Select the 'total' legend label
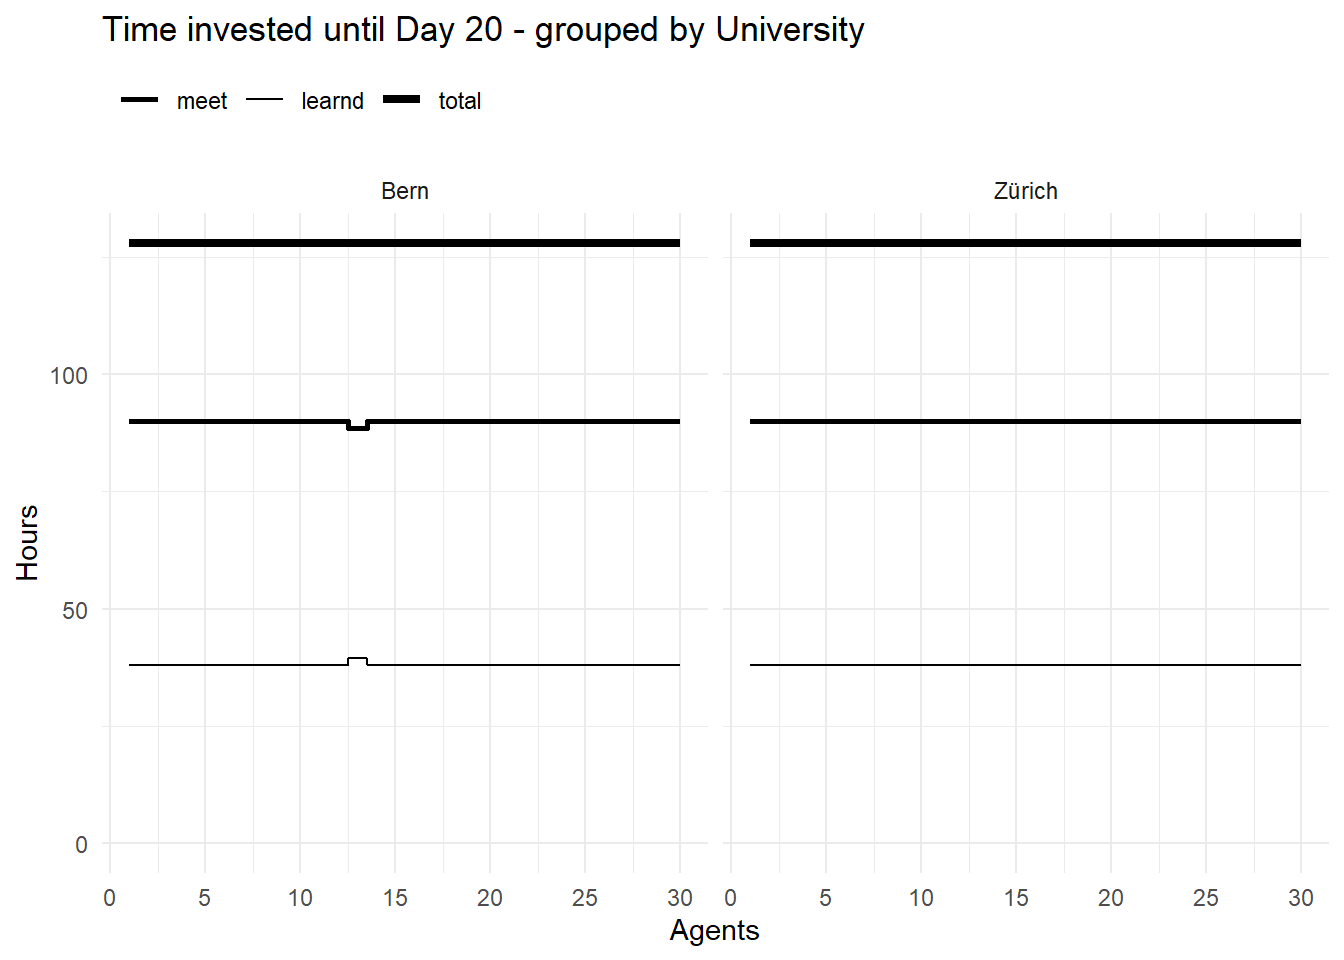Screen dimensions: 1344x960 coord(459,101)
